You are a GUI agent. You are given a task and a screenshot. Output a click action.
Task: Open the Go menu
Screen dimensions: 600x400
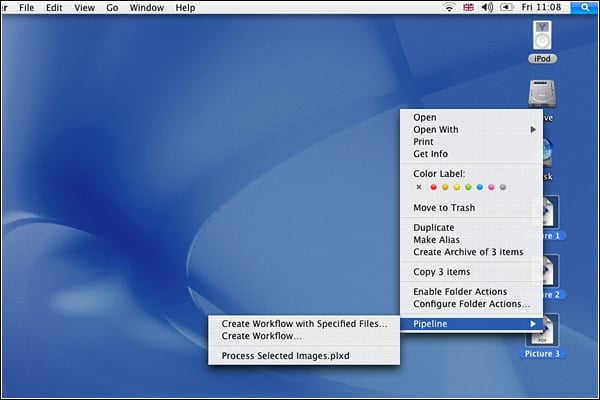click(x=112, y=8)
